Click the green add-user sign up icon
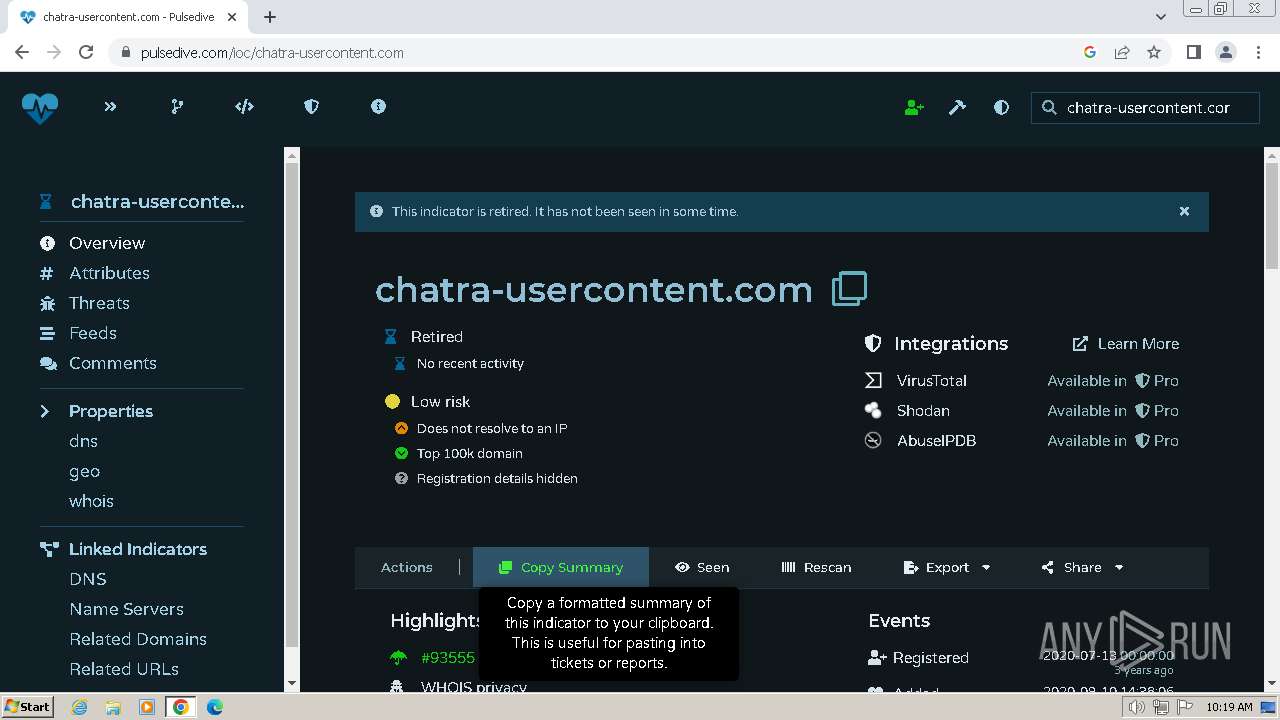 914,108
